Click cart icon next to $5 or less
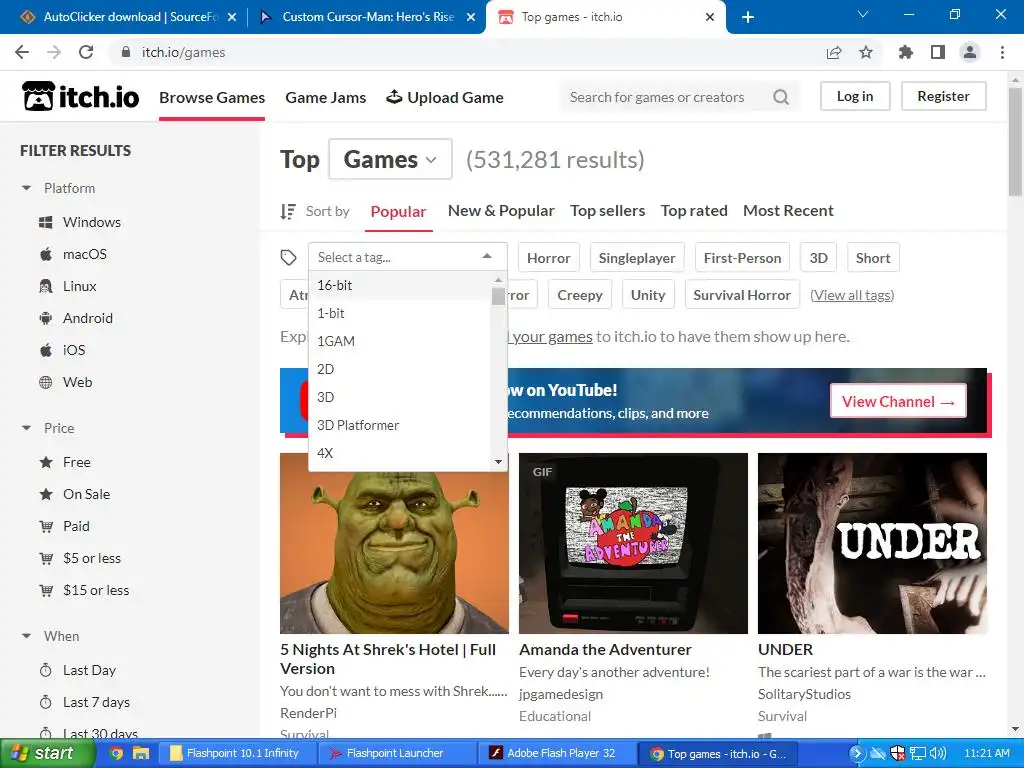The height and width of the screenshot is (768, 1024). 46,558
